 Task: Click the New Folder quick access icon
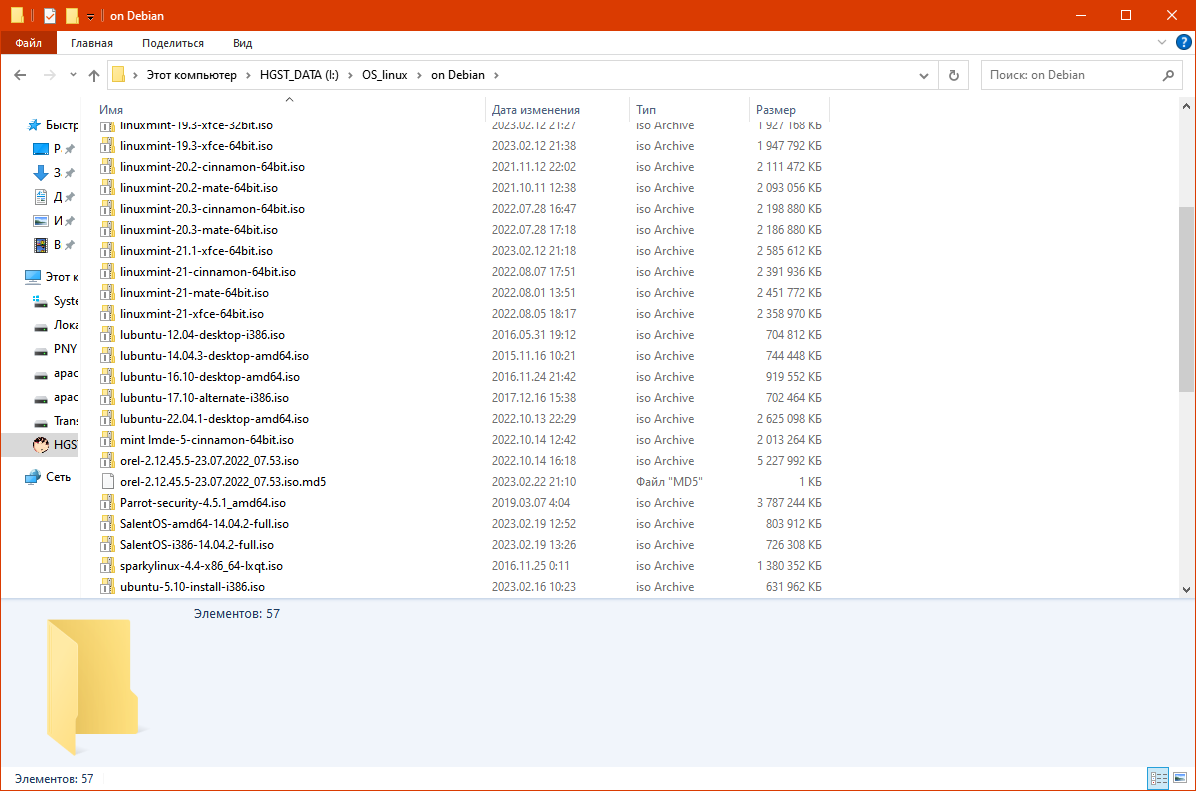tap(72, 15)
